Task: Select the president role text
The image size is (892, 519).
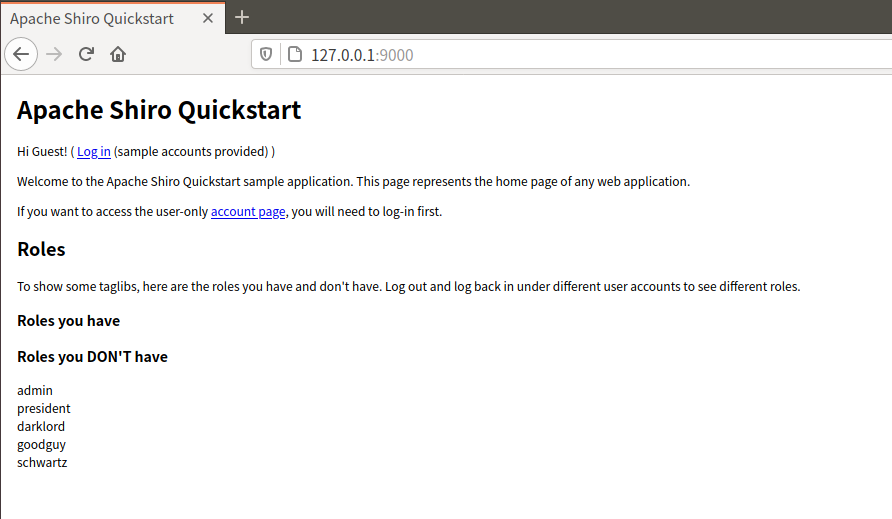Action: tap(44, 409)
